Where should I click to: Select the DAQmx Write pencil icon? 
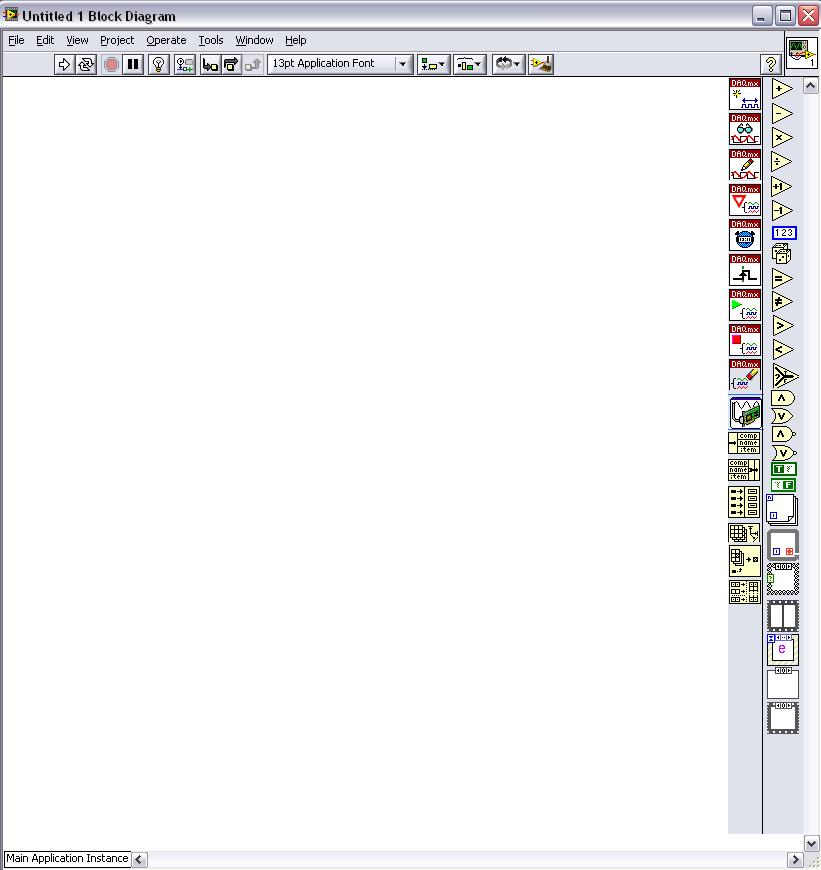[744, 165]
